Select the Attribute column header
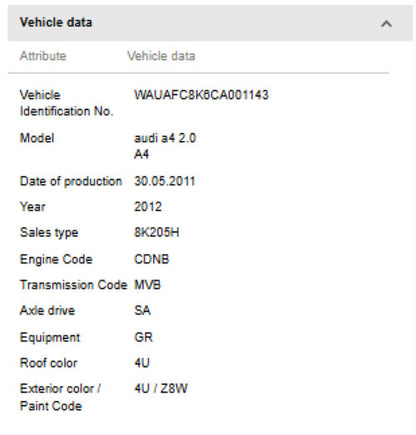The width and height of the screenshot is (416, 435). point(43,56)
